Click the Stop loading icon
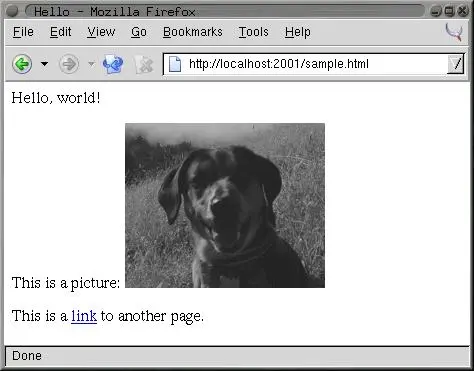 144,64
